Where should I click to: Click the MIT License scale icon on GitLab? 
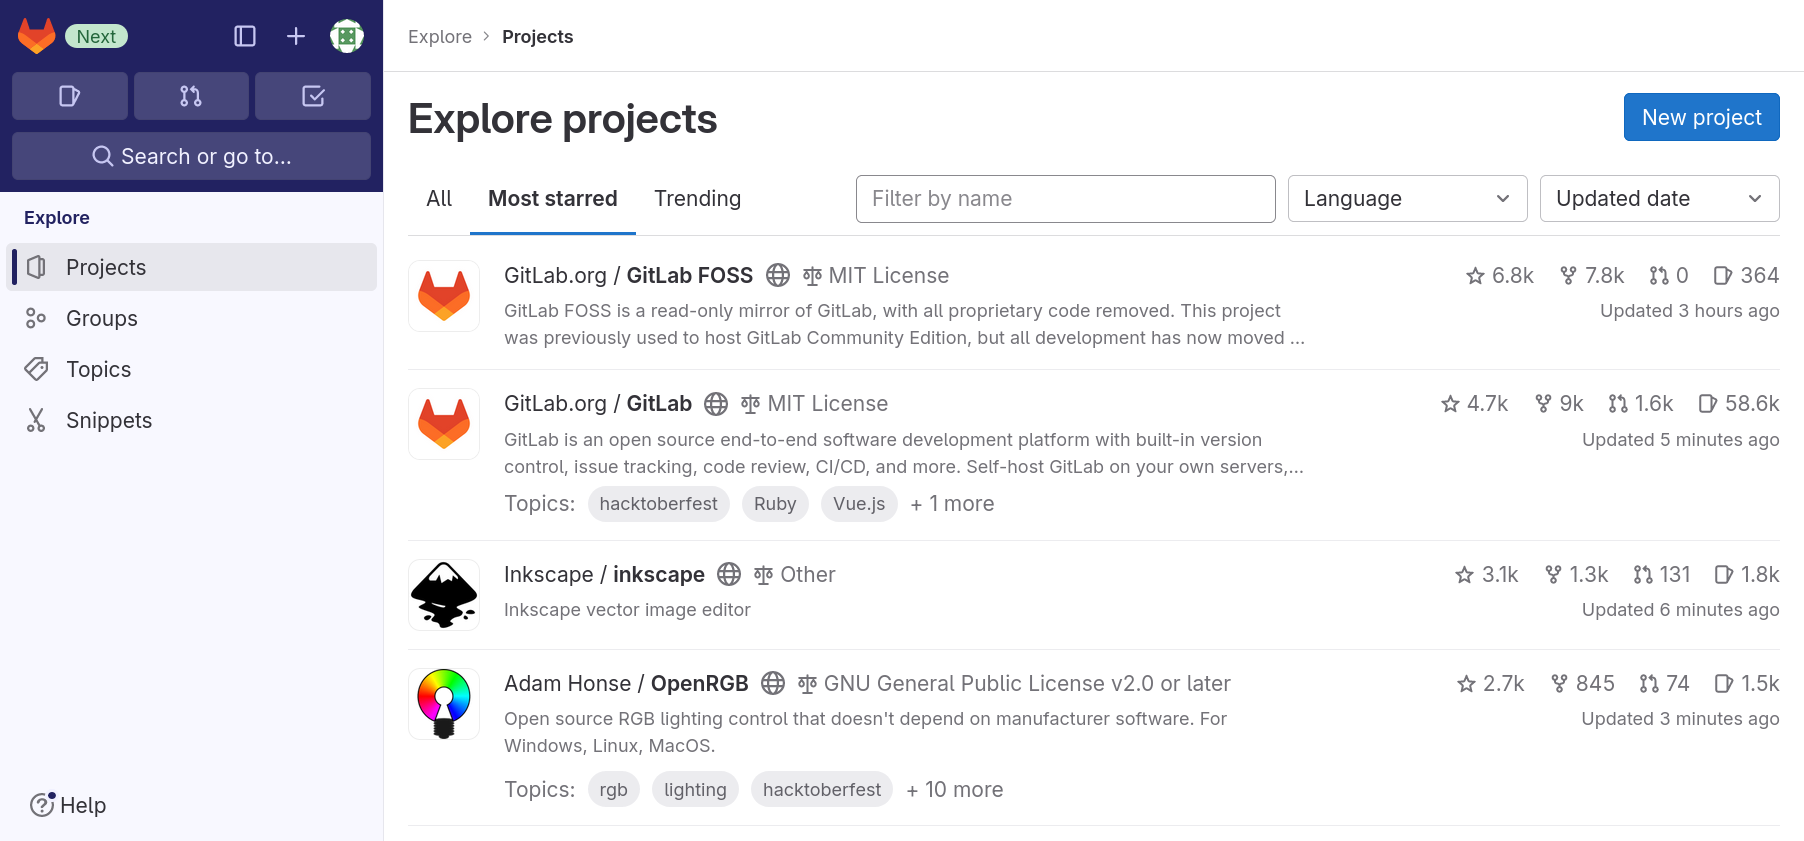click(x=747, y=403)
